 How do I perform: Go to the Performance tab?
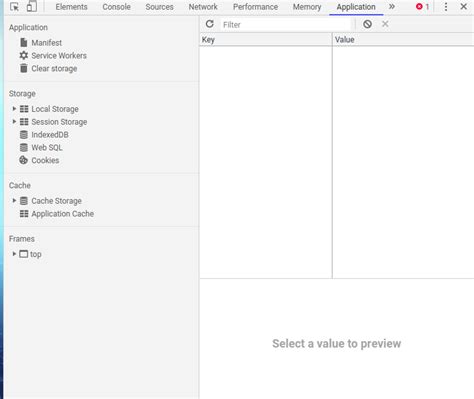point(255,7)
